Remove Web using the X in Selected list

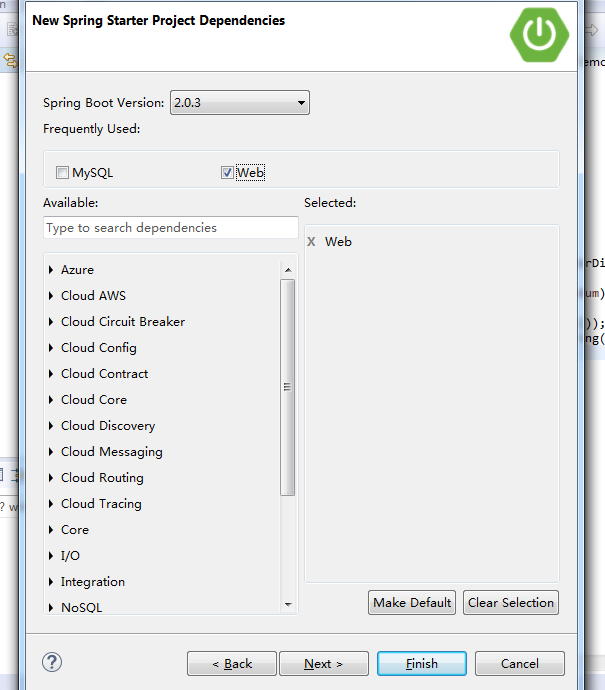(311, 242)
